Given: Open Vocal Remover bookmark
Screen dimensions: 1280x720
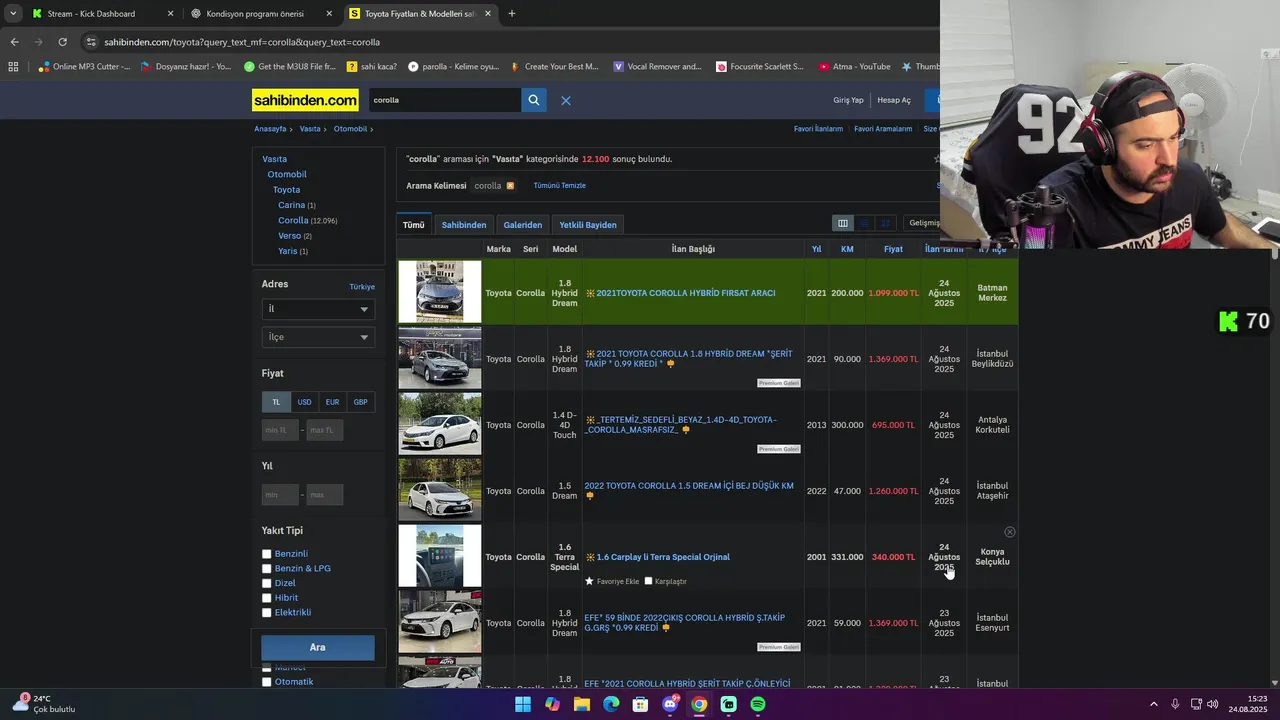Looking at the screenshot, I should 657,67.
